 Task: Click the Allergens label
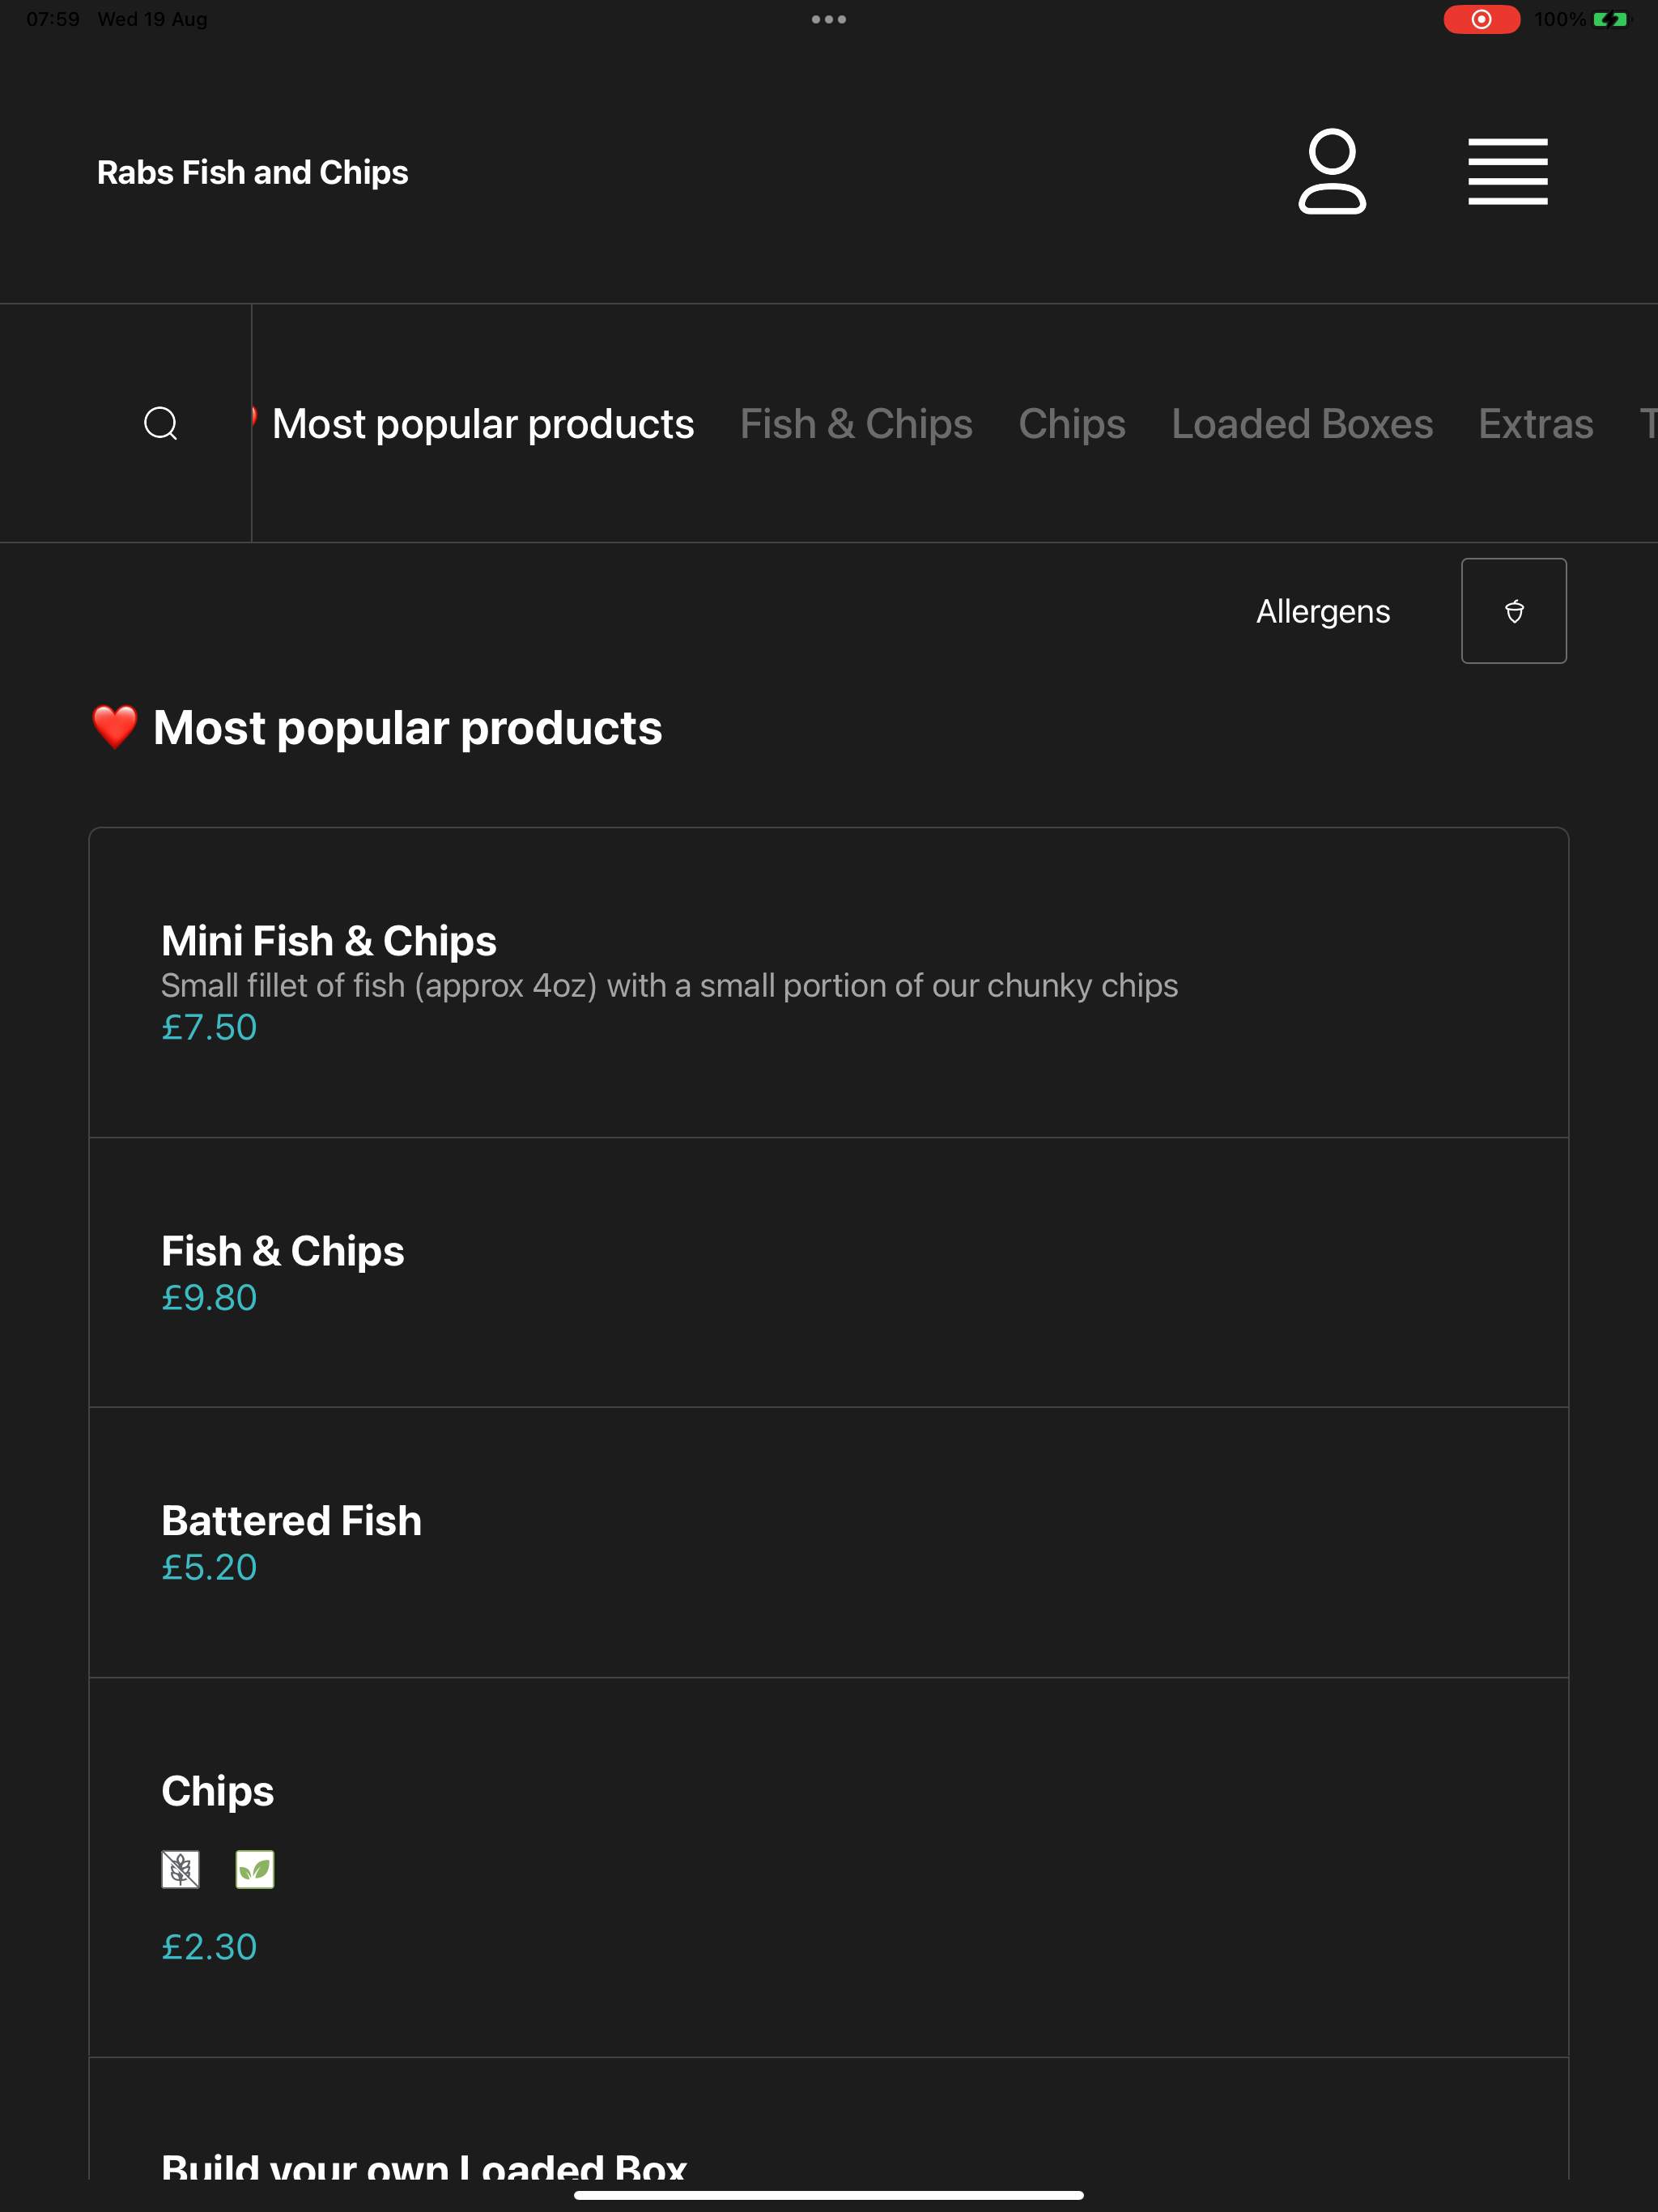point(1323,611)
